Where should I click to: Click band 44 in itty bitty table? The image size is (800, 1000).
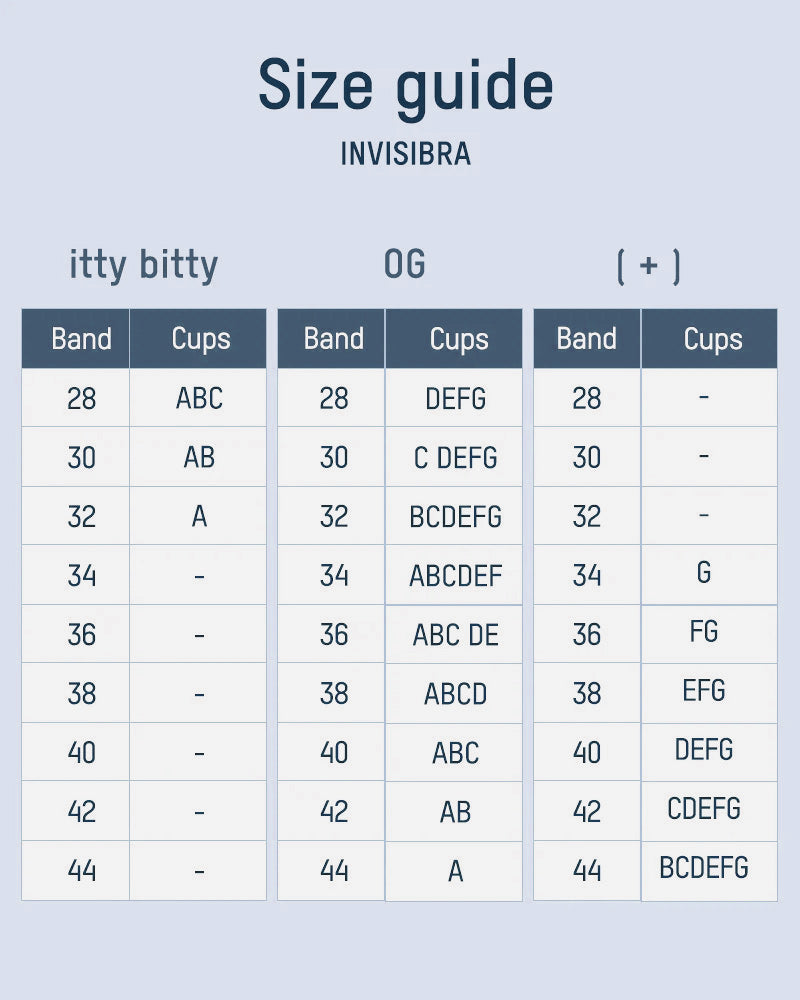81,871
